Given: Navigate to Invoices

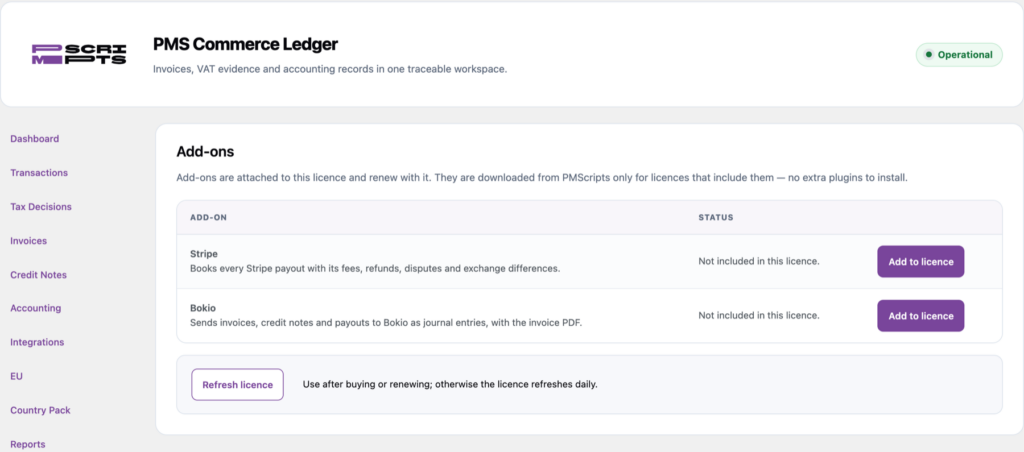Looking at the screenshot, I should pos(29,240).
